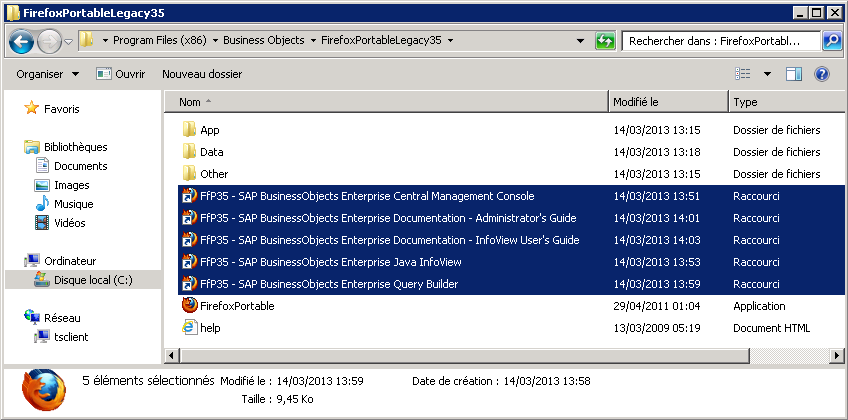Select Ordinateur in navigation pane

[x=70, y=261]
